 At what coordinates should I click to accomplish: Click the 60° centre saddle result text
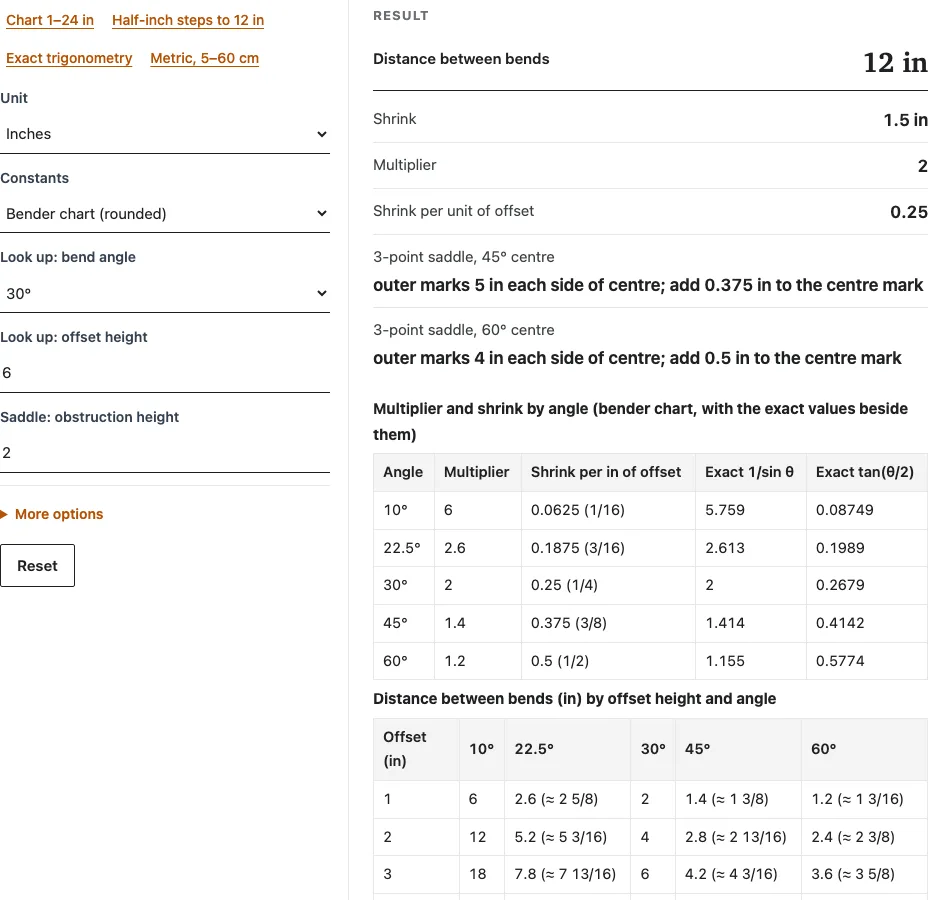(637, 358)
